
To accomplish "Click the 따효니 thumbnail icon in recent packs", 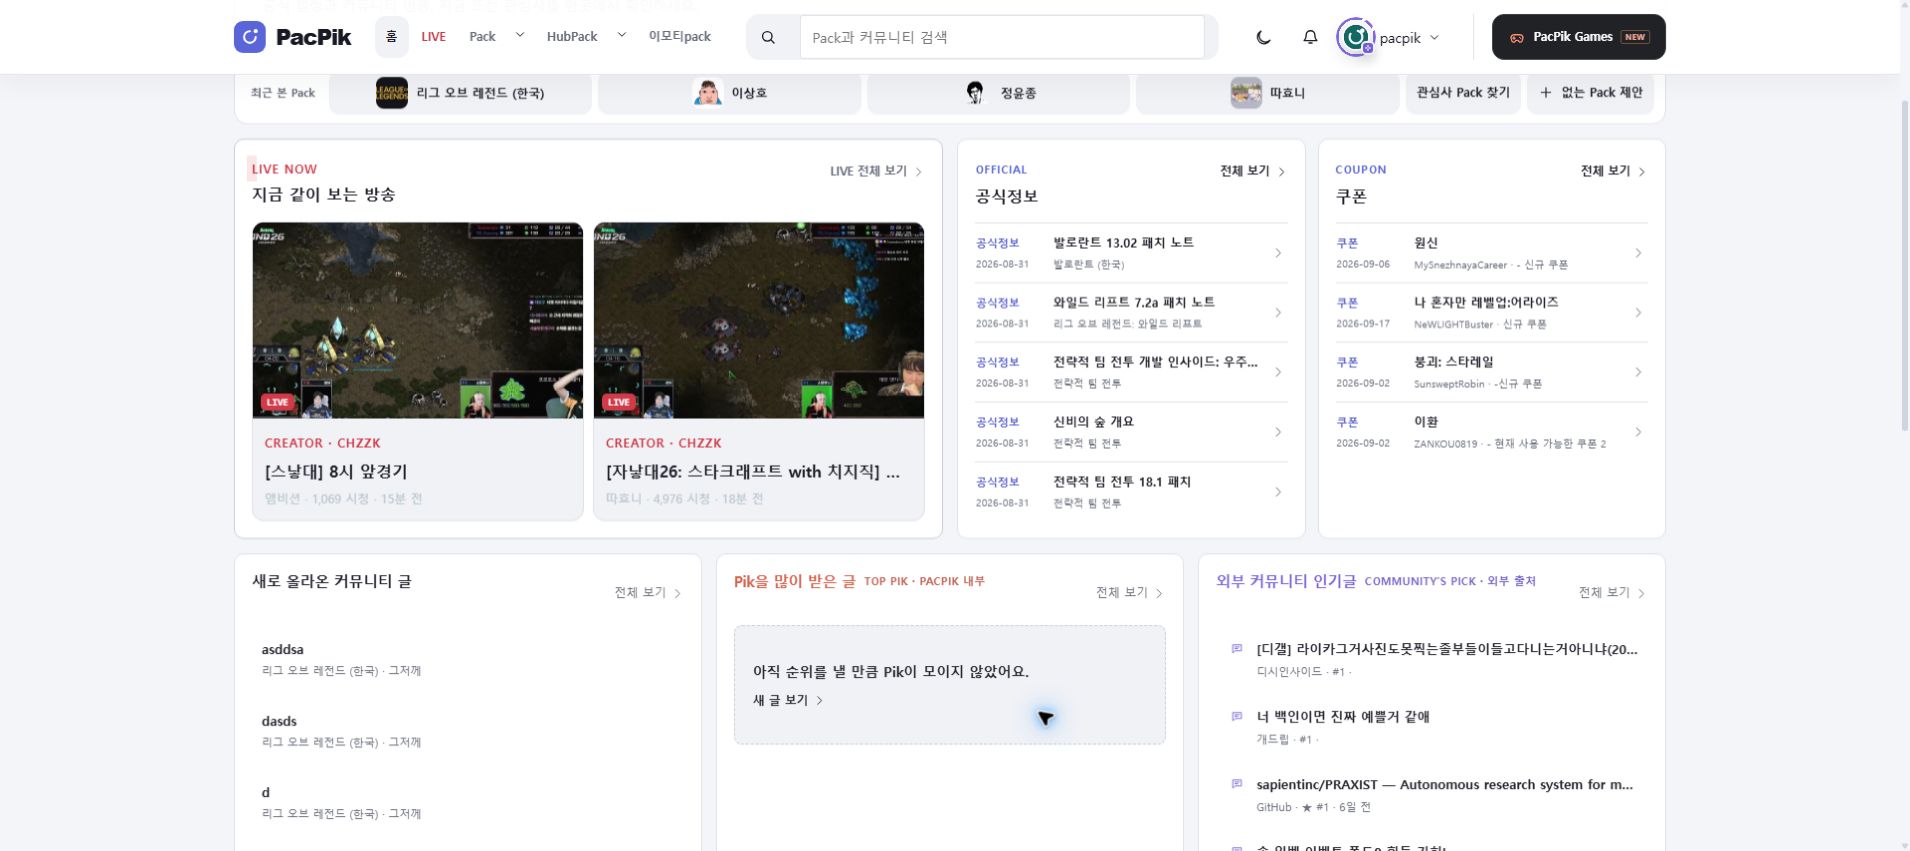I will (x=1246, y=93).
